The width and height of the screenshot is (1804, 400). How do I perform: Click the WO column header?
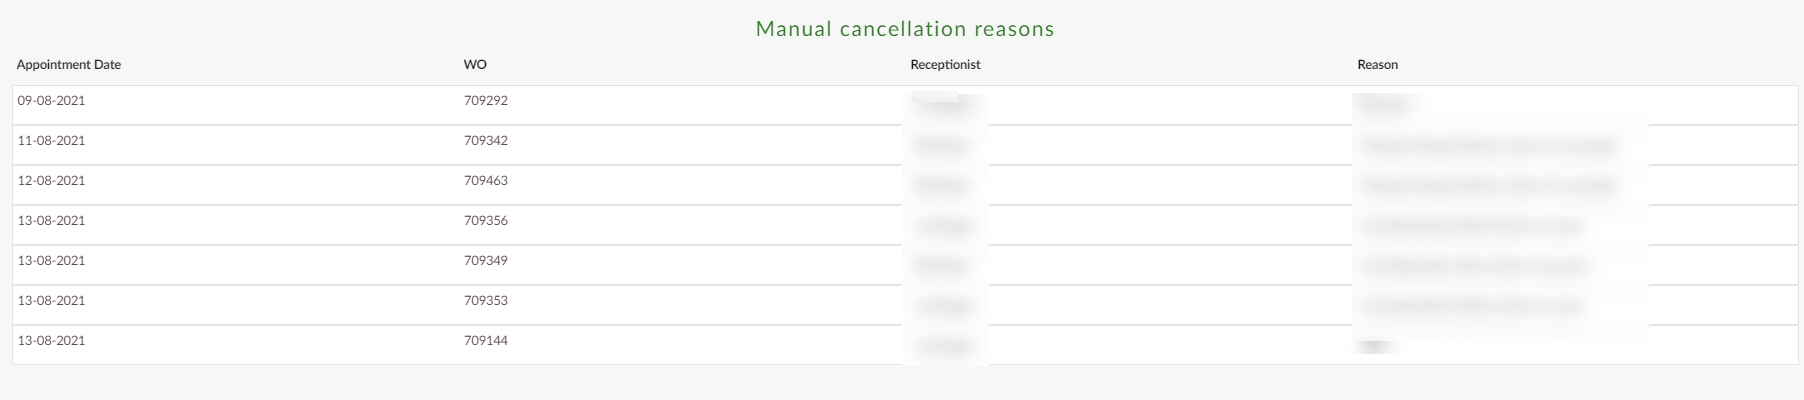[475, 65]
